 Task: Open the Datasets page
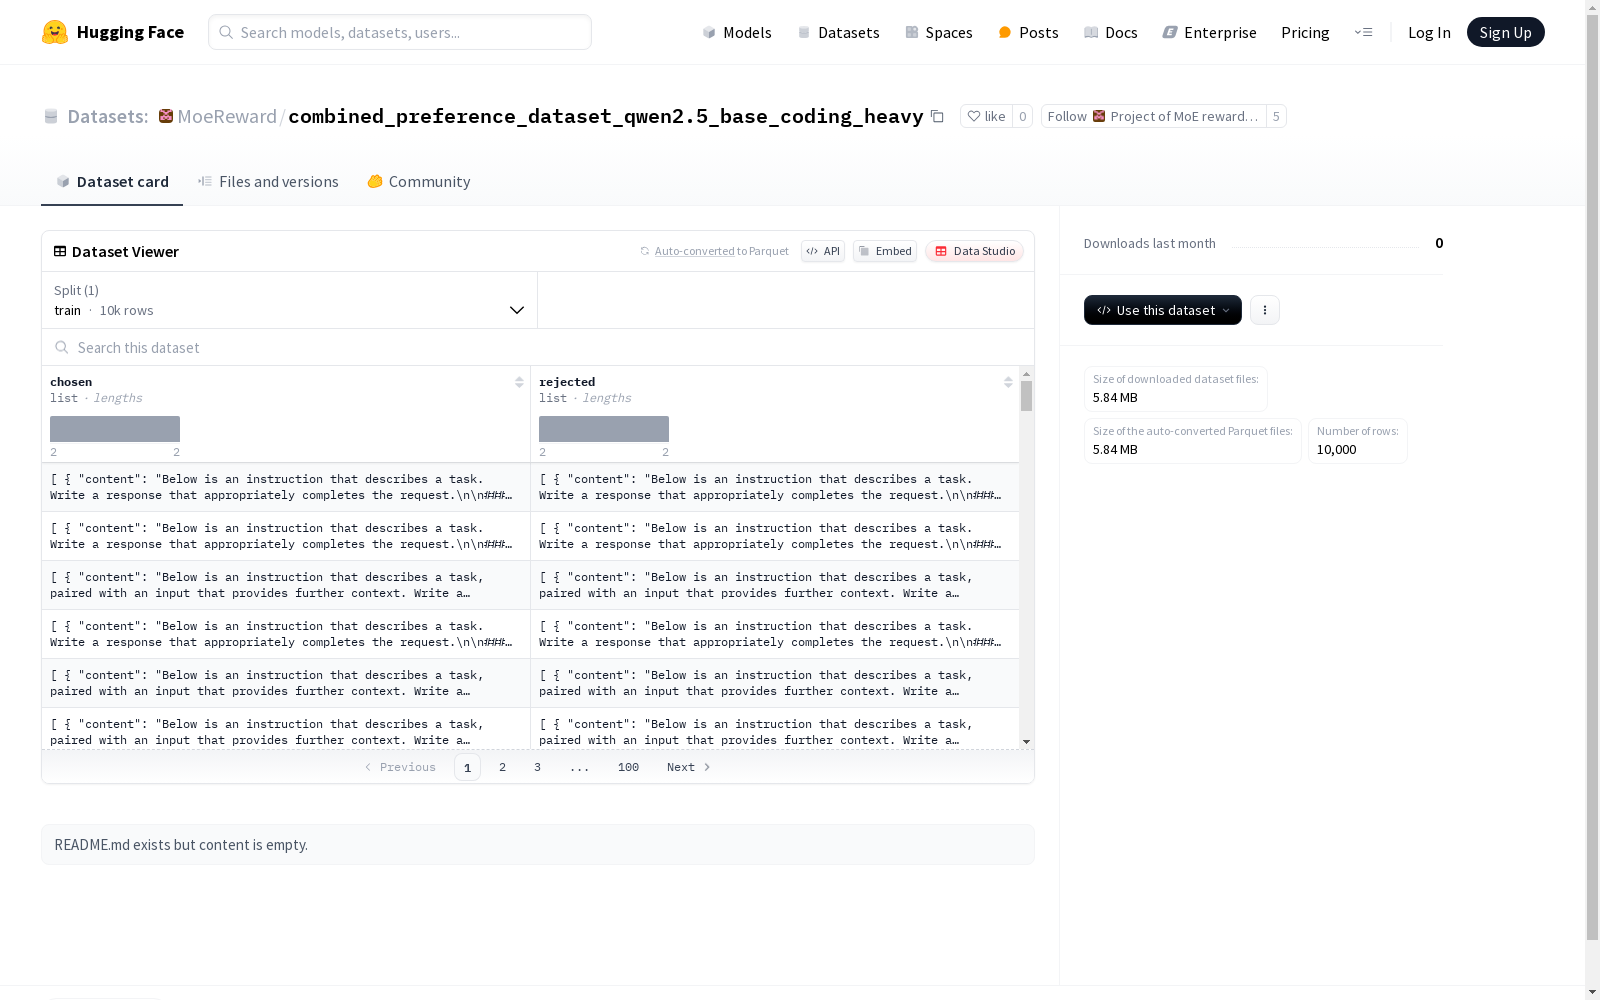838,32
